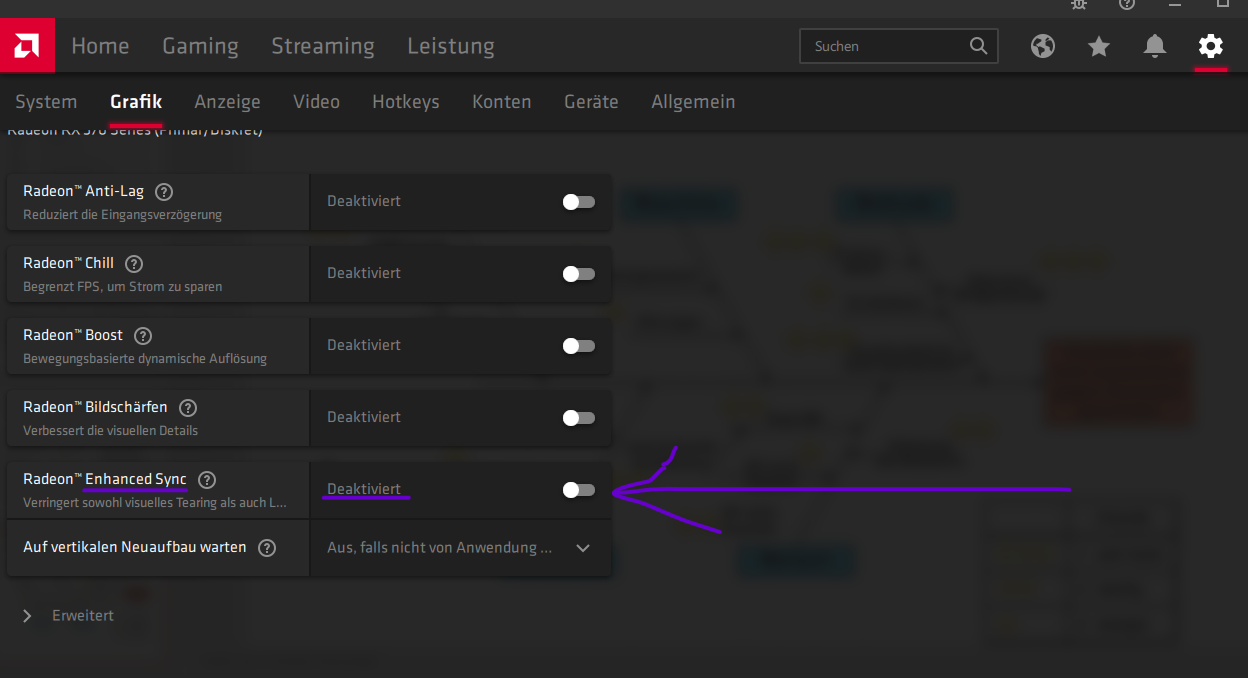The height and width of the screenshot is (678, 1248).
Task: Open Auf vertikalen Neuaufbau warten dropdown
Action: tap(461, 548)
